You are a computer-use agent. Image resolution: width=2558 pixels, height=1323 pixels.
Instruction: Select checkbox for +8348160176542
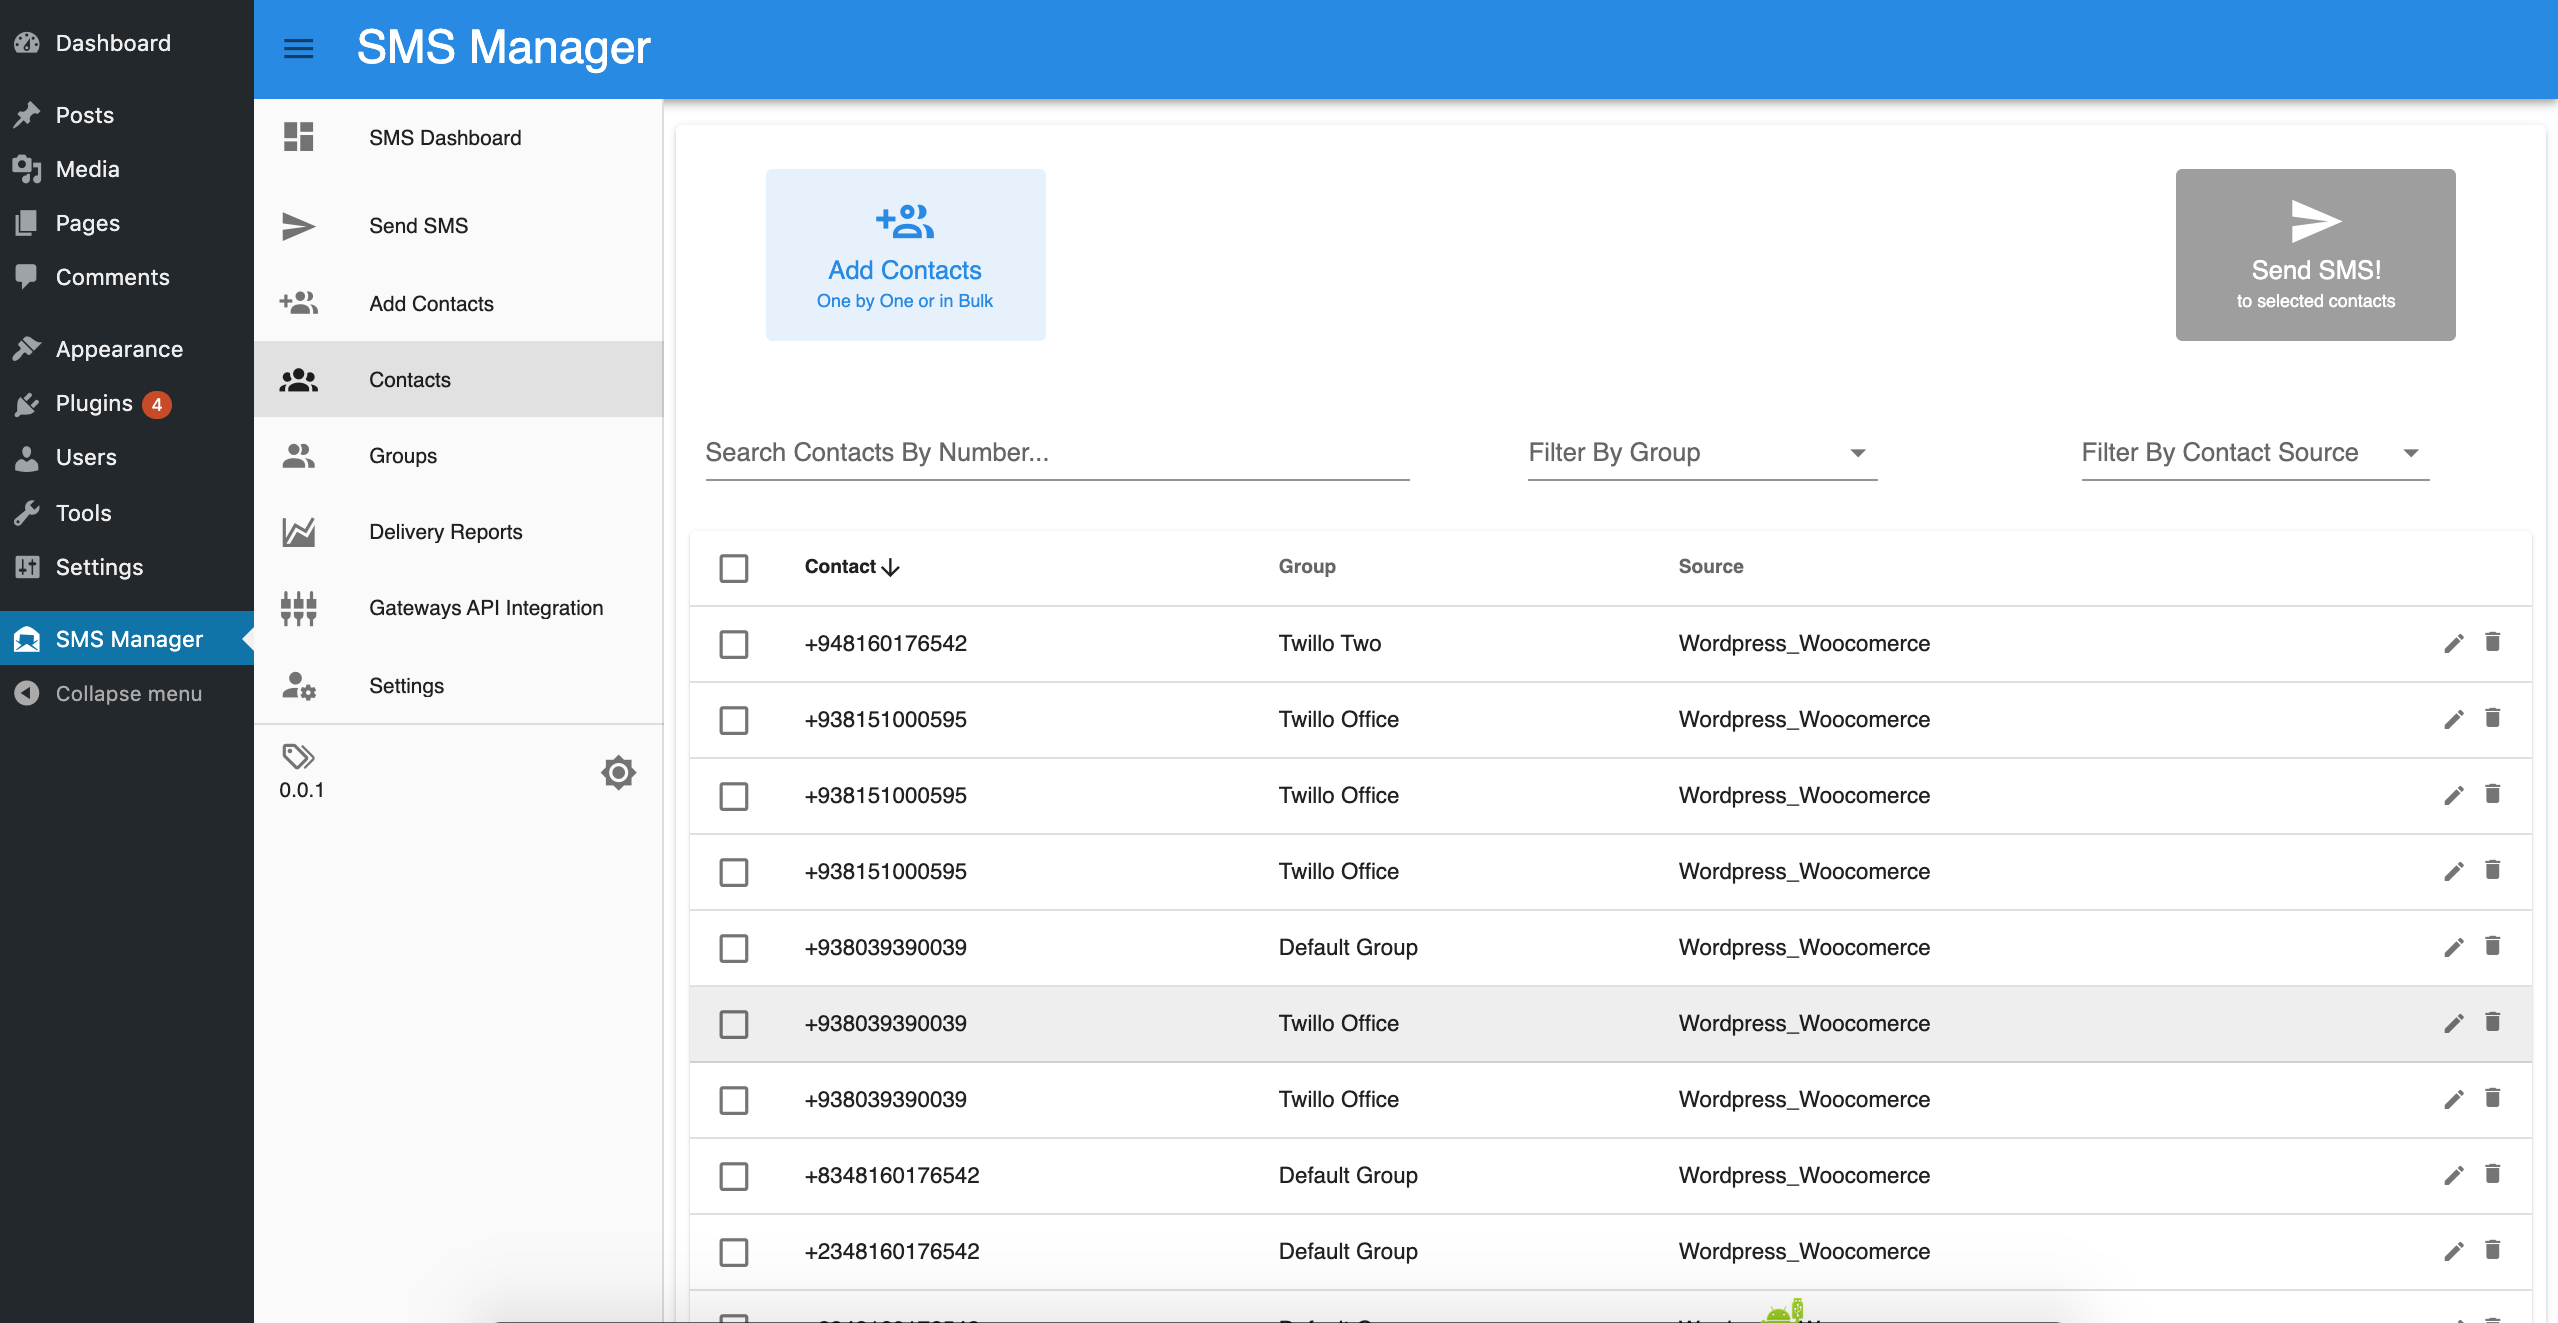point(733,1176)
